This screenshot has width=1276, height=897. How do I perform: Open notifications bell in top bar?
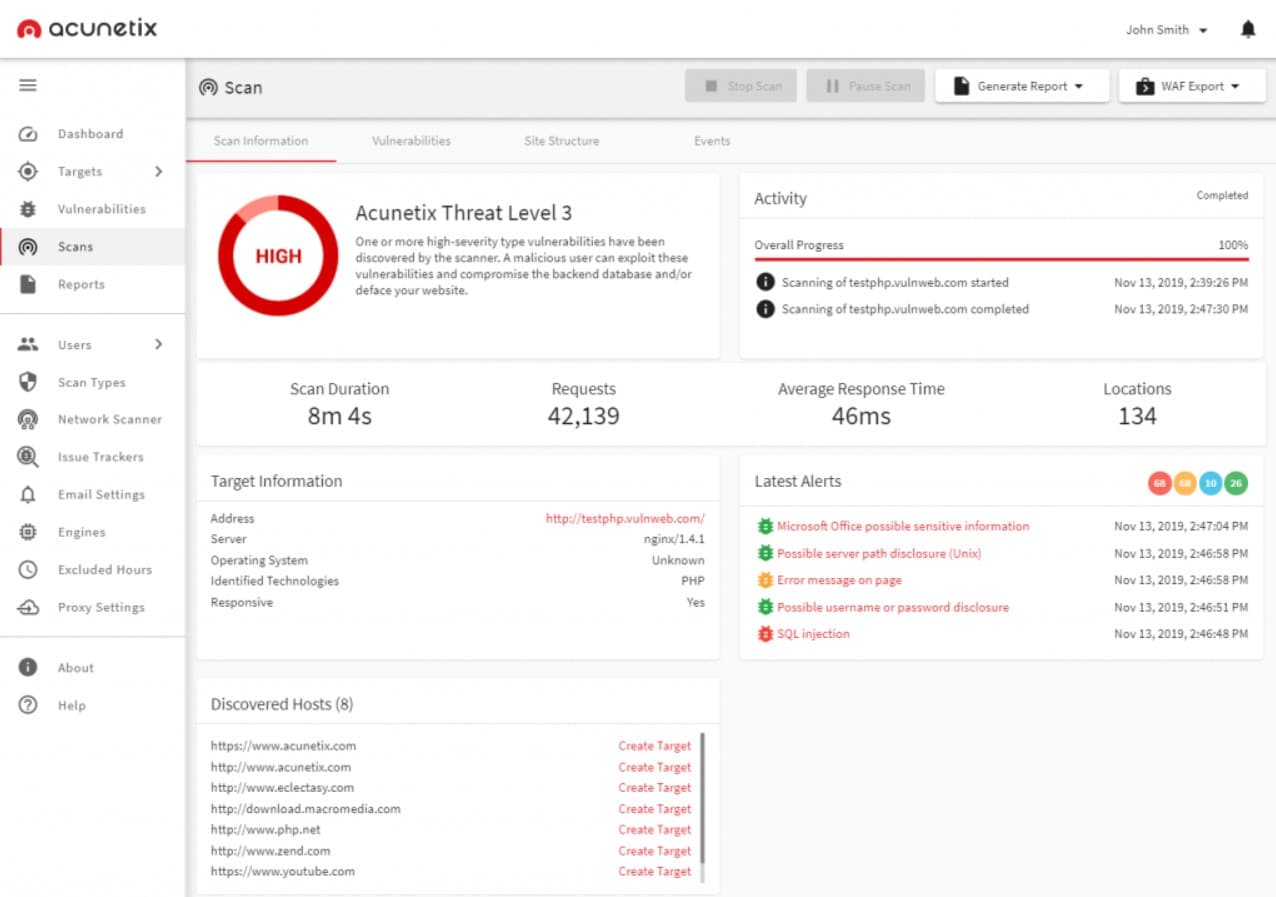tap(1248, 29)
